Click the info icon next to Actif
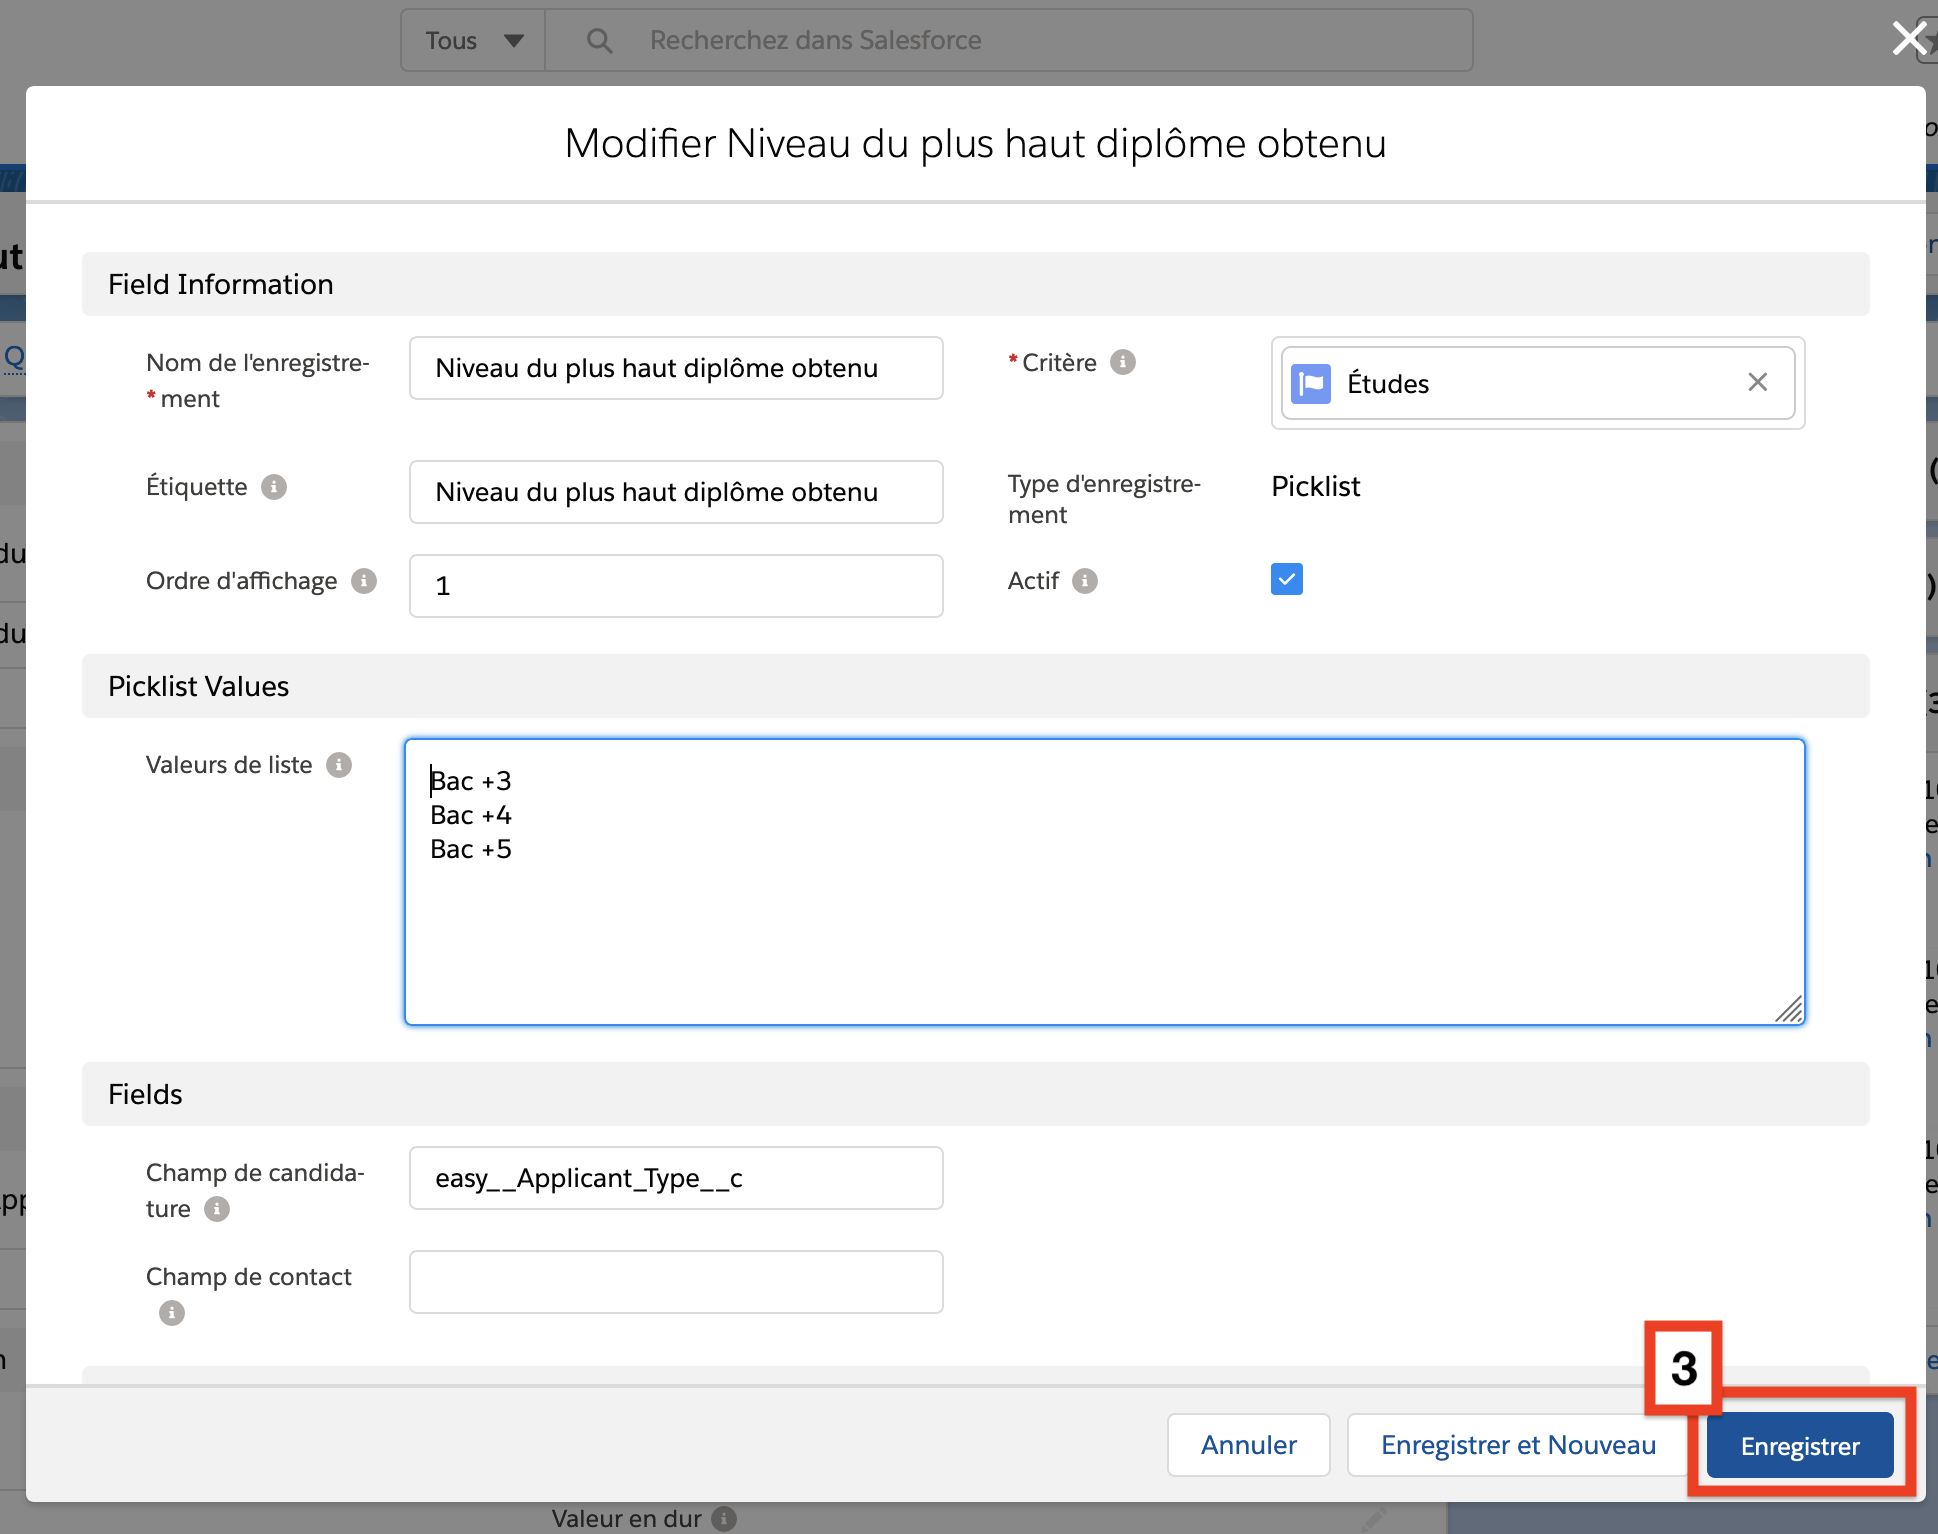The width and height of the screenshot is (1938, 1534). tap(1085, 581)
